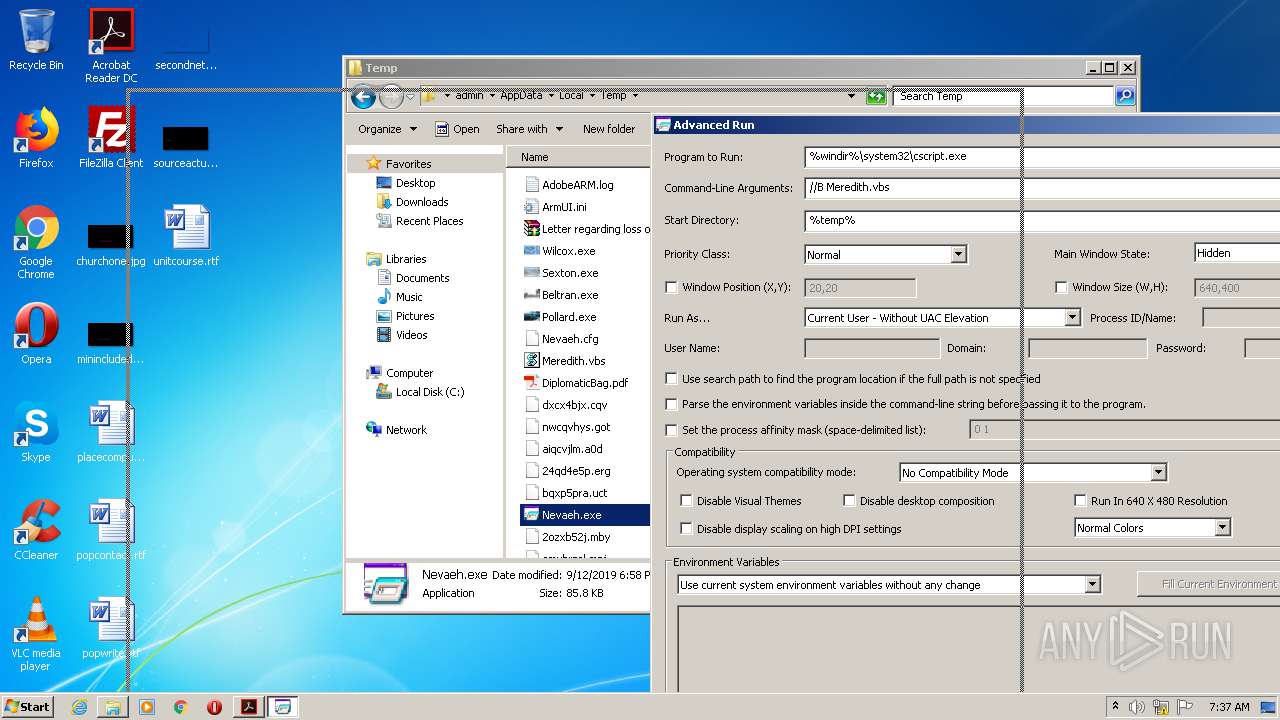Launch the Acrobat Reader DC shortcut
1280x720 pixels.
111,46
